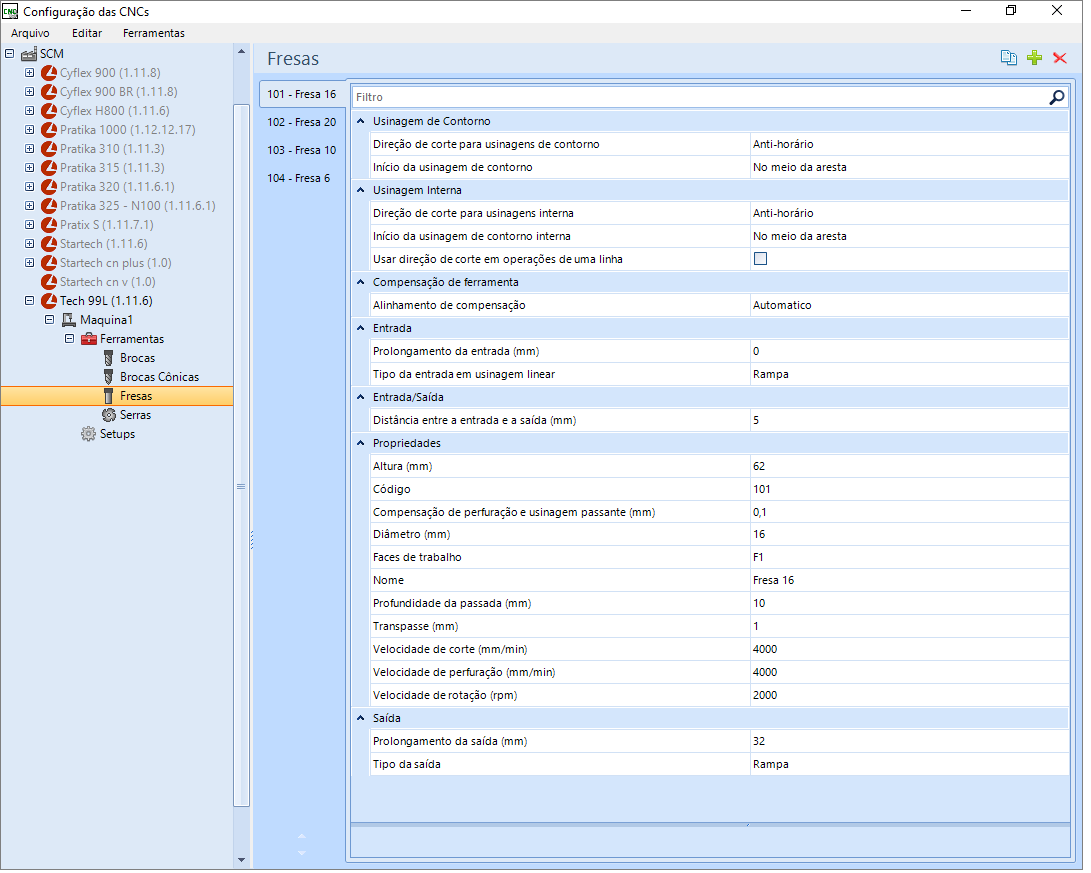This screenshot has height=873, width=1091.
Task: Click the Startech cn plus machine icon
Action: click(x=49, y=264)
